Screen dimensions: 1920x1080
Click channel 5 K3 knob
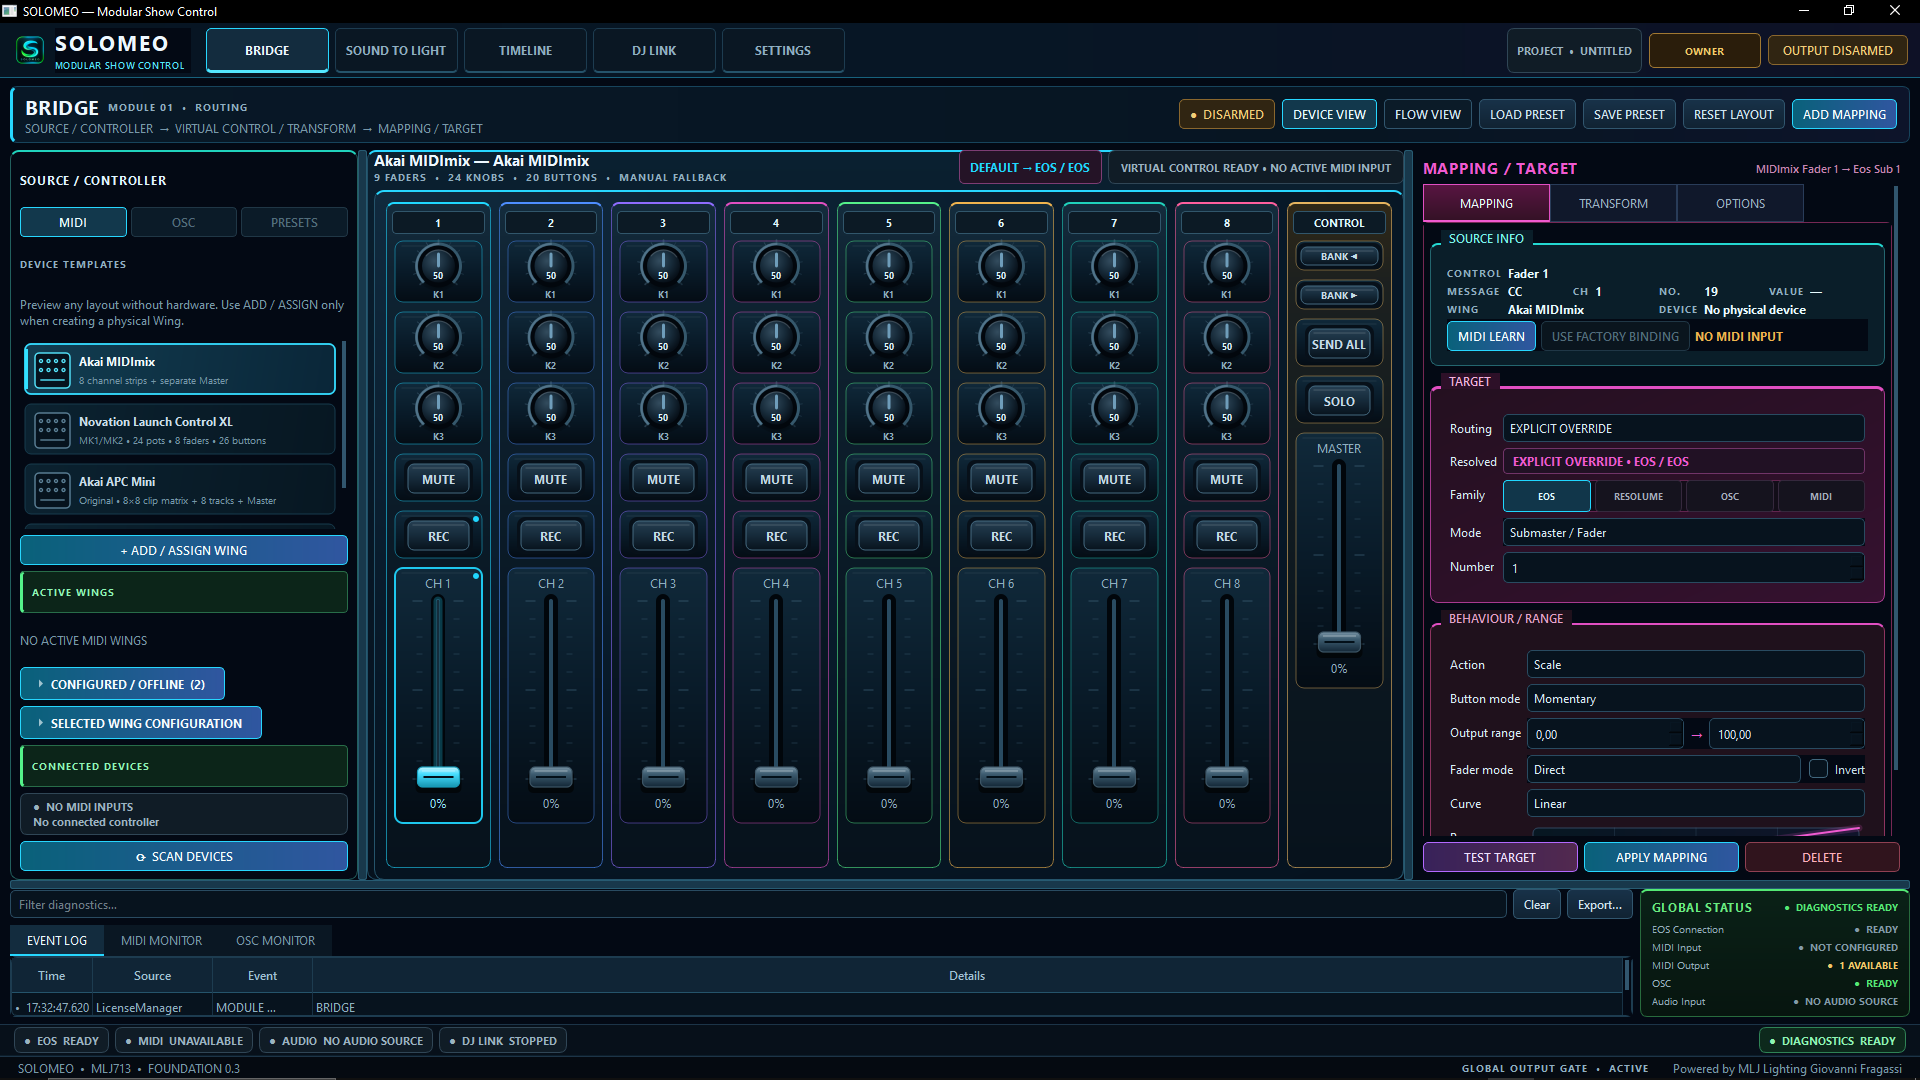889,408
